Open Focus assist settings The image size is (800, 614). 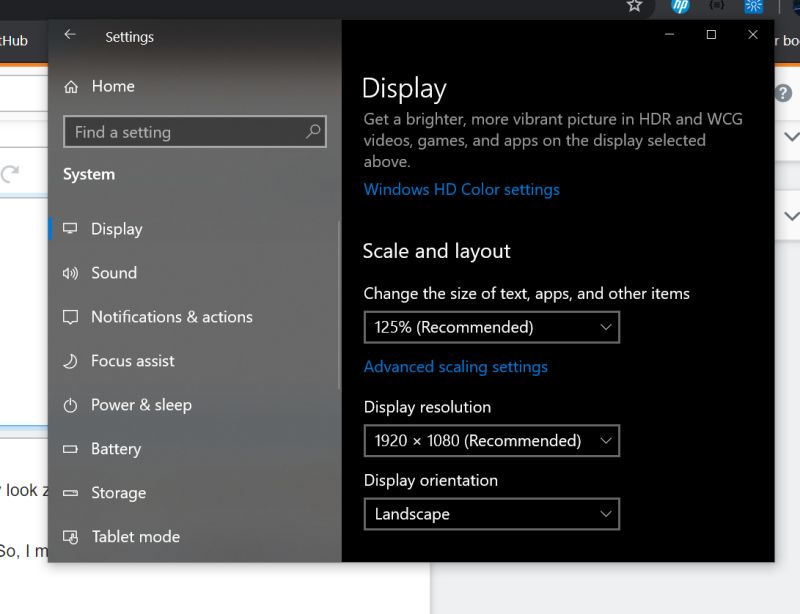pos(195,361)
